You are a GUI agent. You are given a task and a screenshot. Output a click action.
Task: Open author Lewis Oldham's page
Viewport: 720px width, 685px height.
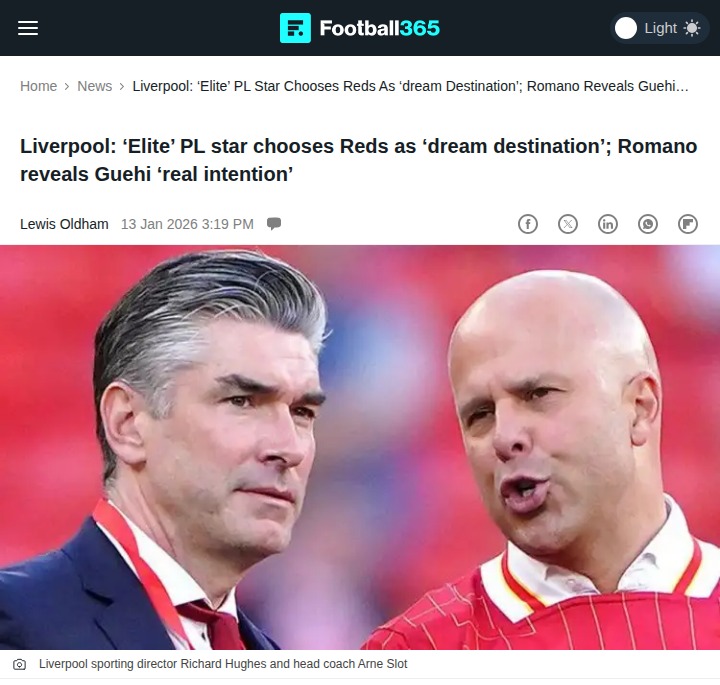click(x=64, y=224)
